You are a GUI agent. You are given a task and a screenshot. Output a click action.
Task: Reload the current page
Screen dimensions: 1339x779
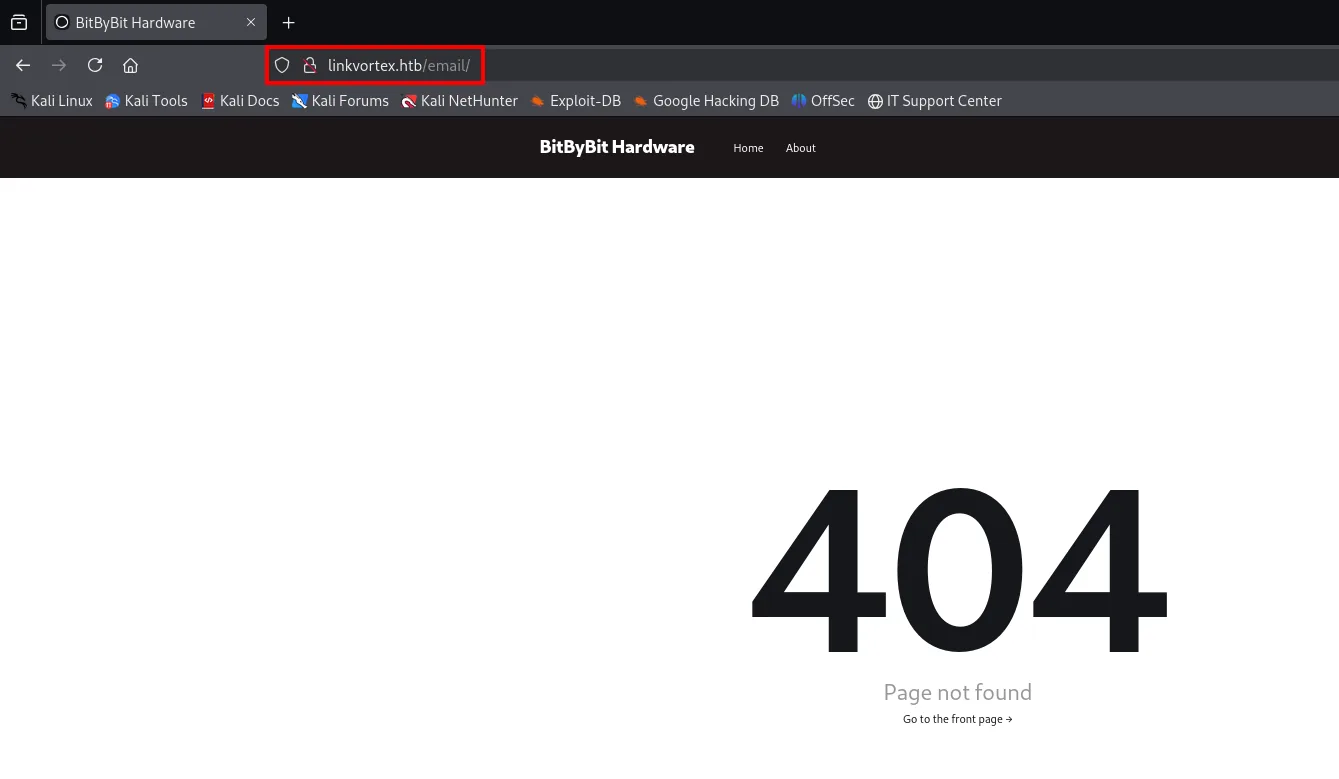95,65
